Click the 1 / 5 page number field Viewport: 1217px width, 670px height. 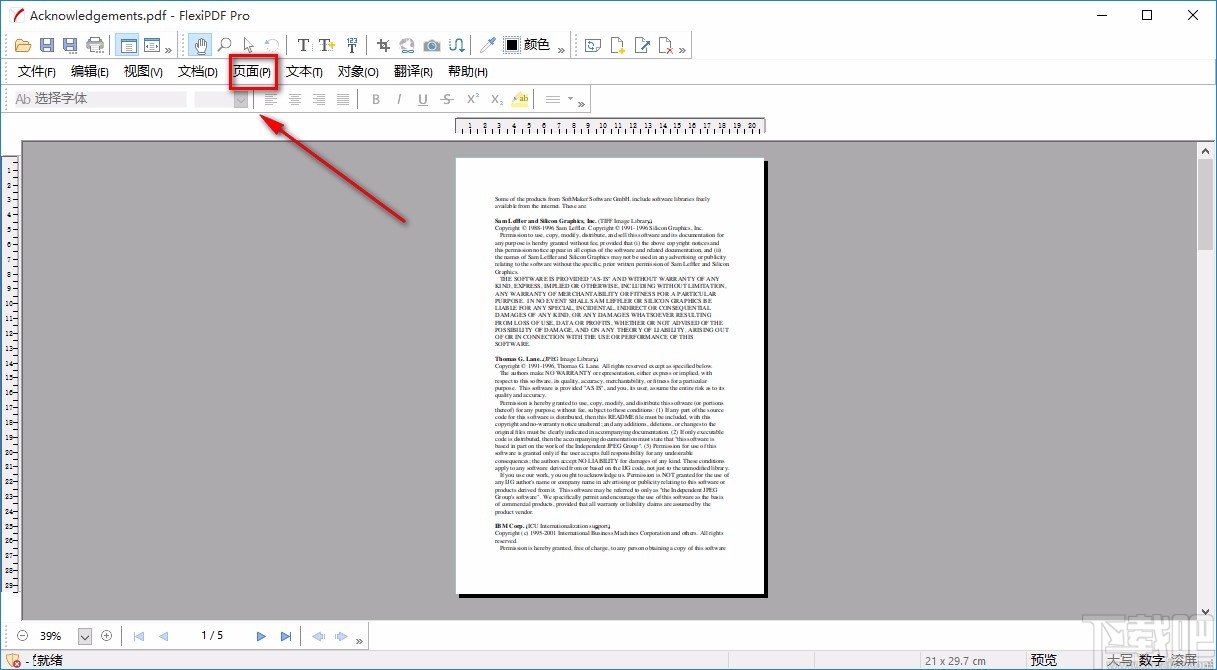[212, 636]
